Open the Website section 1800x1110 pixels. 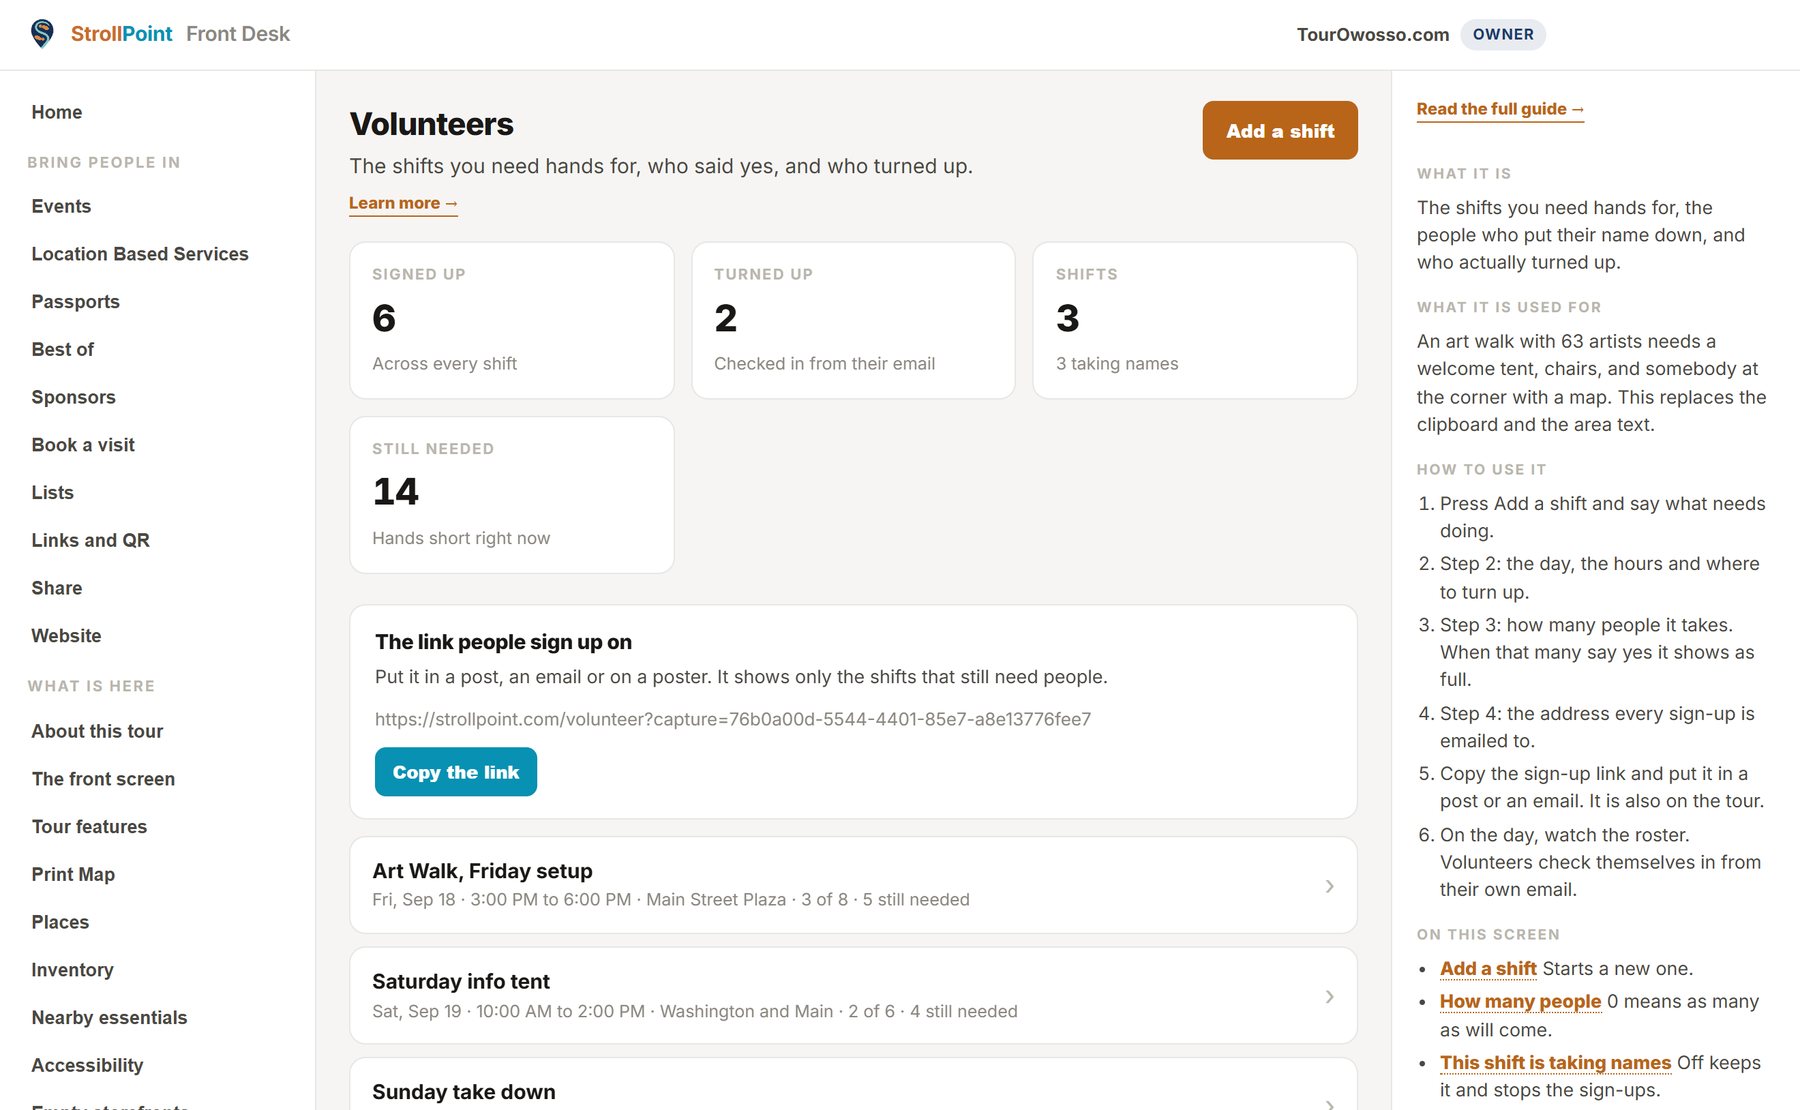coord(67,636)
